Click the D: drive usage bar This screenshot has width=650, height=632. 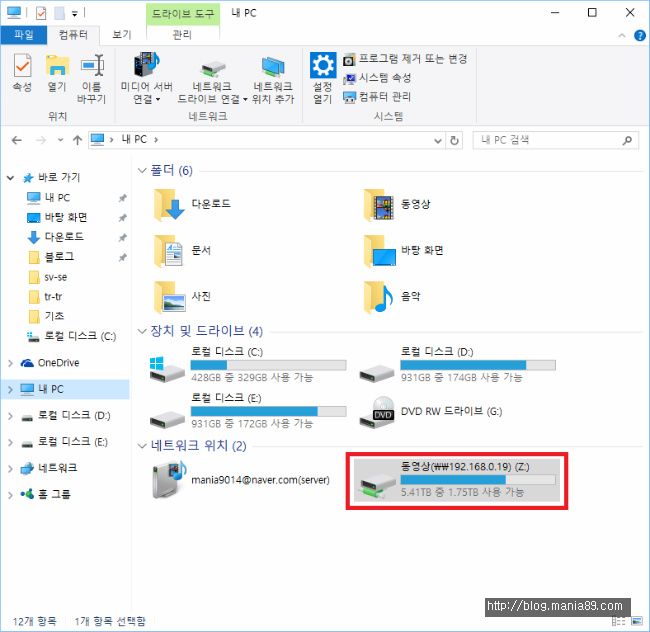tap(478, 365)
